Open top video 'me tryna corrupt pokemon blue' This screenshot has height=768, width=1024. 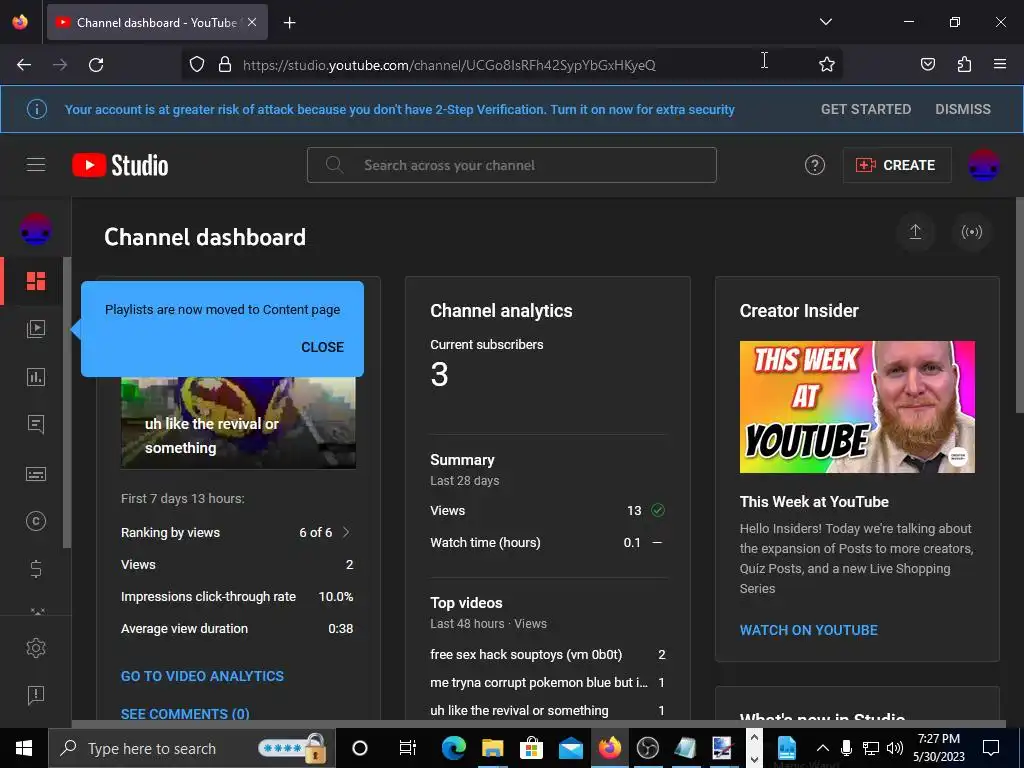(539, 682)
